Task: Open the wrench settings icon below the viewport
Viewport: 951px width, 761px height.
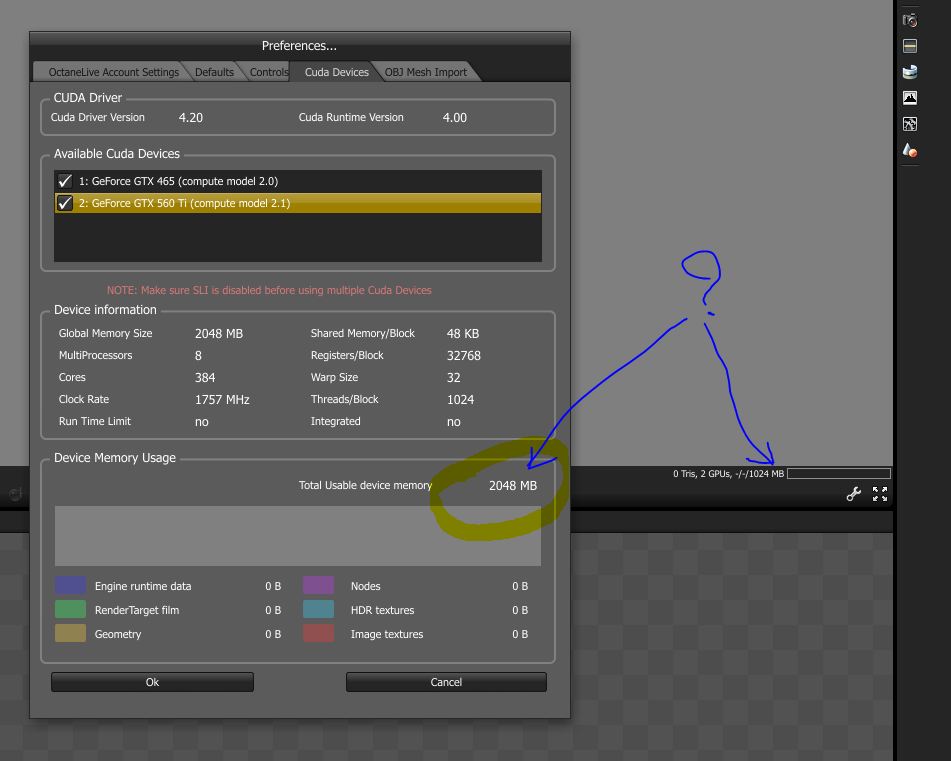Action: point(854,494)
